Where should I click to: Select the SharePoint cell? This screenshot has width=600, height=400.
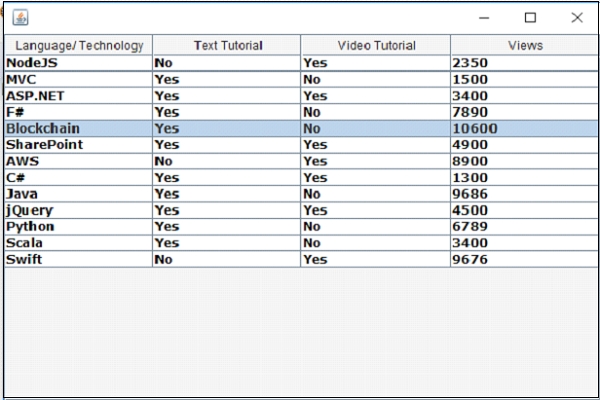point(78,145)
